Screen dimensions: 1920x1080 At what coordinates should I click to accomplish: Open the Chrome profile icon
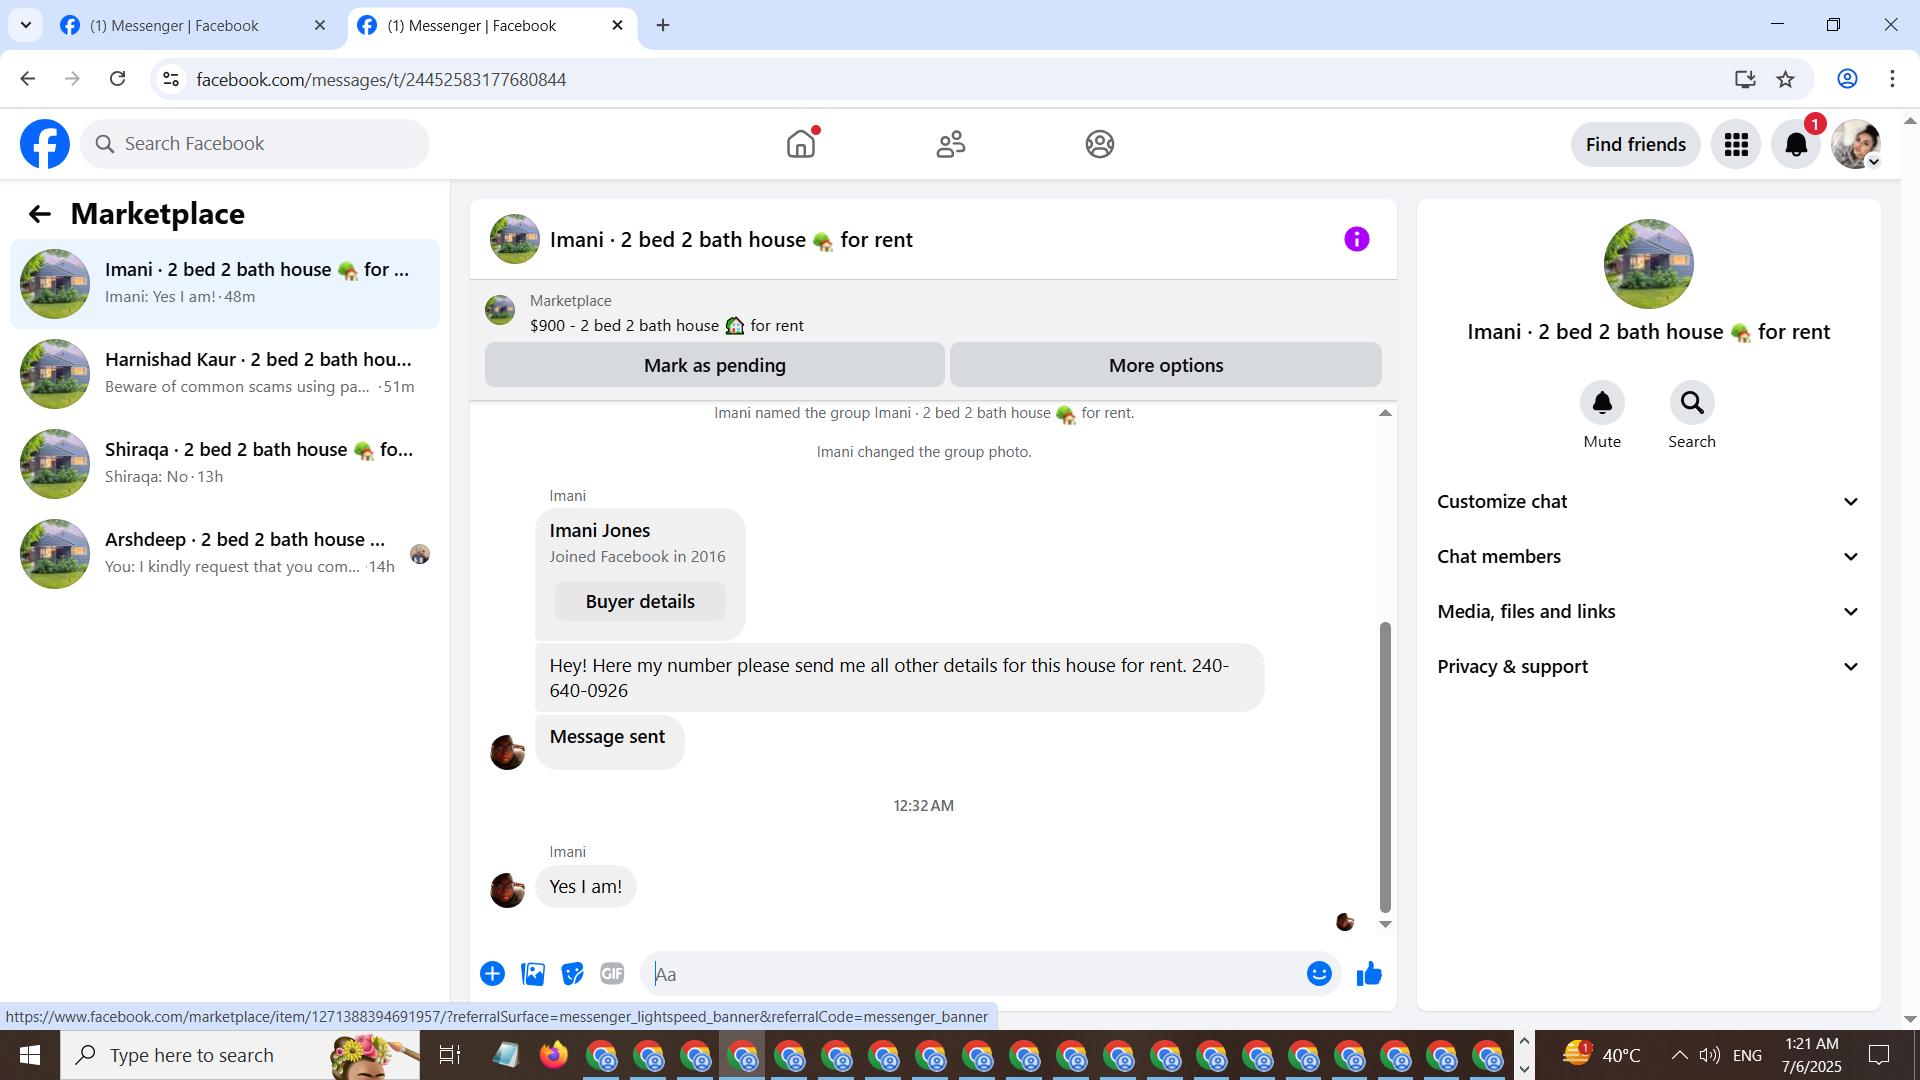1847,79
